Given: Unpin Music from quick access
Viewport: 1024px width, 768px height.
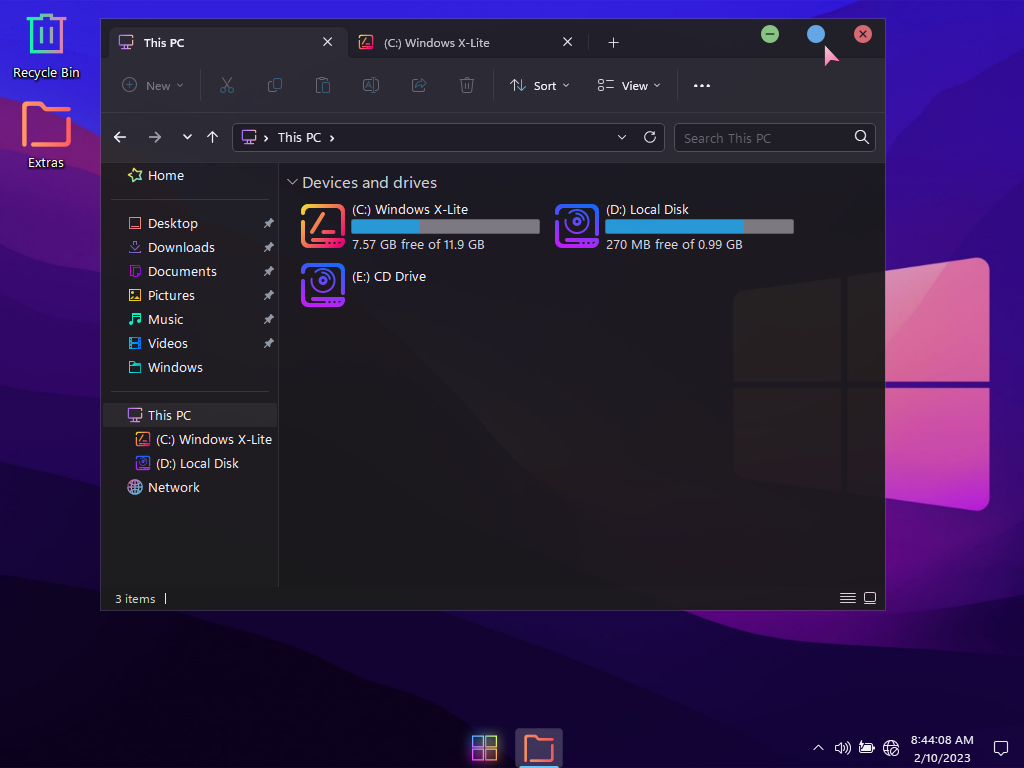Looking at the screenshot, I should coord(268,319).
